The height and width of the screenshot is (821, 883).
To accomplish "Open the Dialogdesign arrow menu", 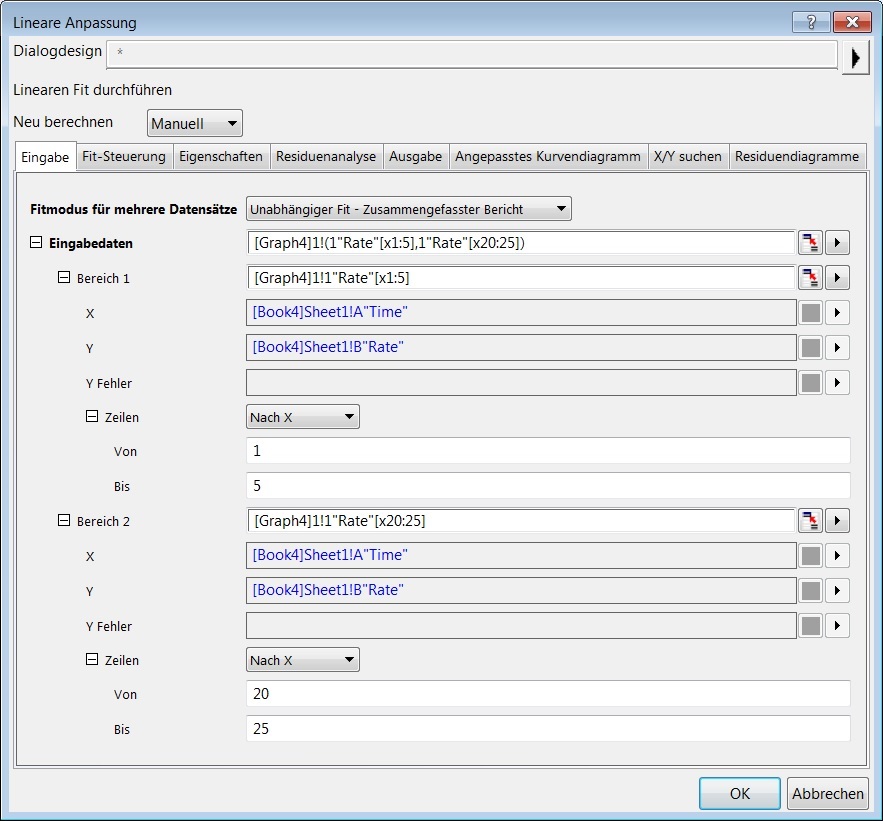I will coord(855,58).
